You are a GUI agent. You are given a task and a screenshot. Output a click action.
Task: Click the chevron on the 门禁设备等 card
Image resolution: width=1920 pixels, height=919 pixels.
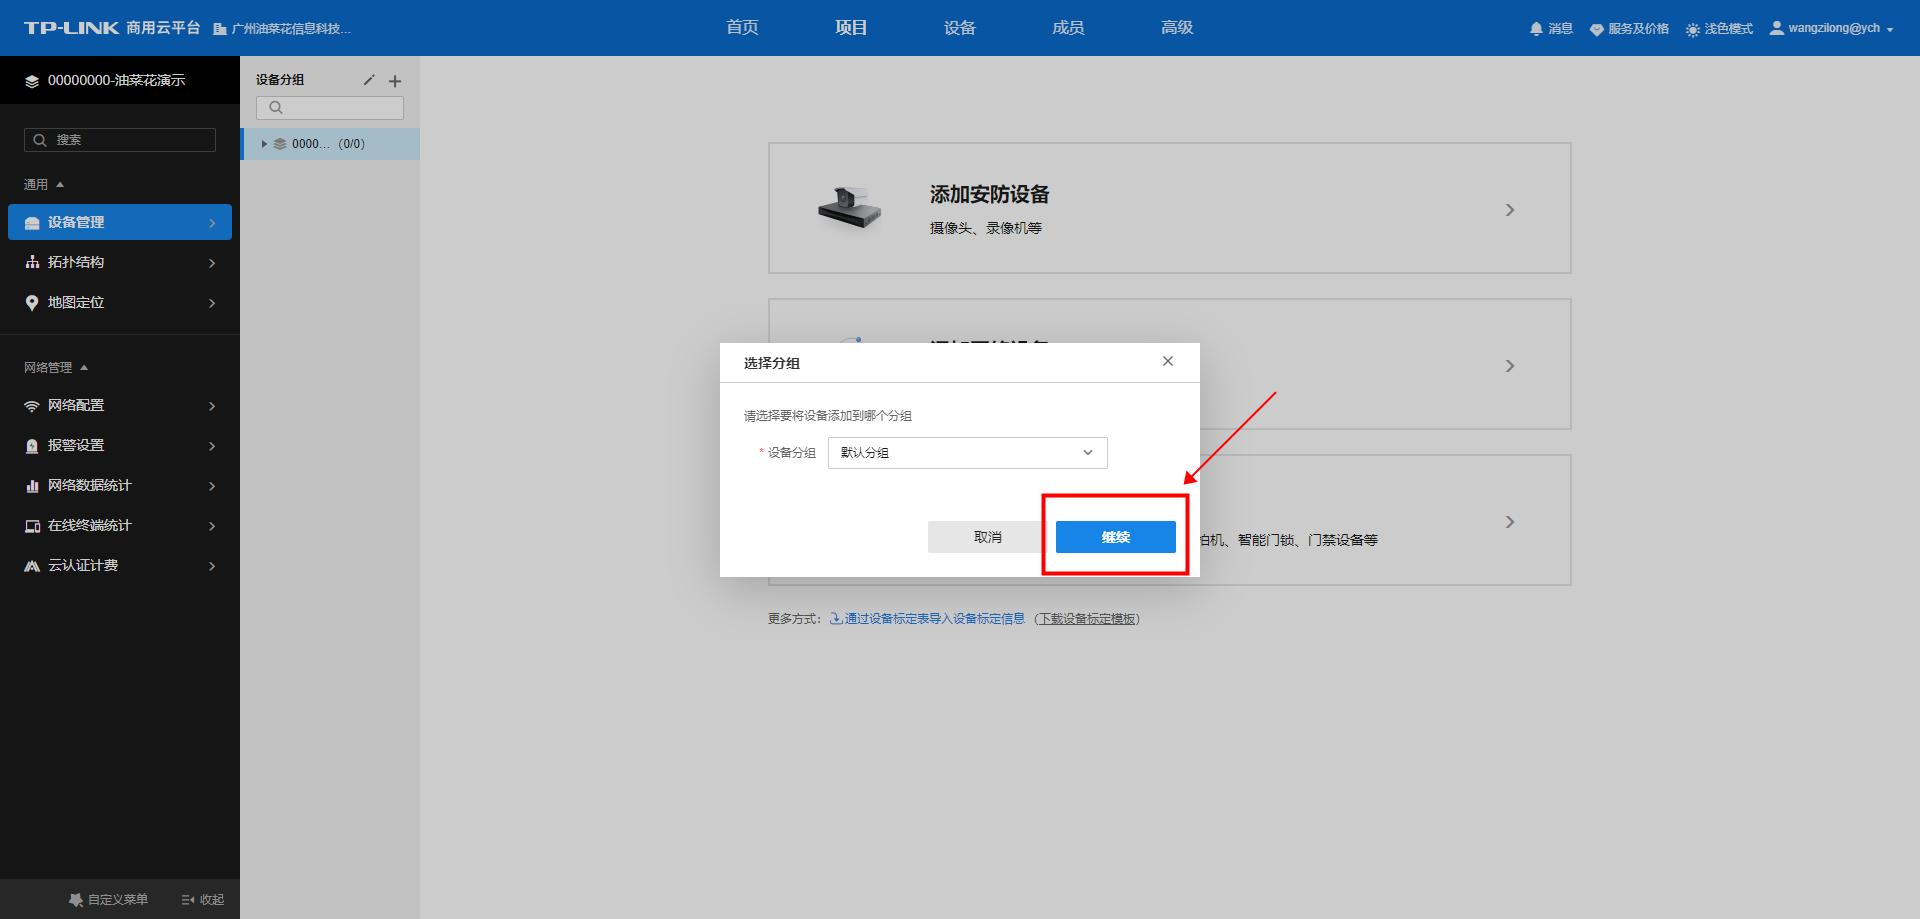point(1510,522)
